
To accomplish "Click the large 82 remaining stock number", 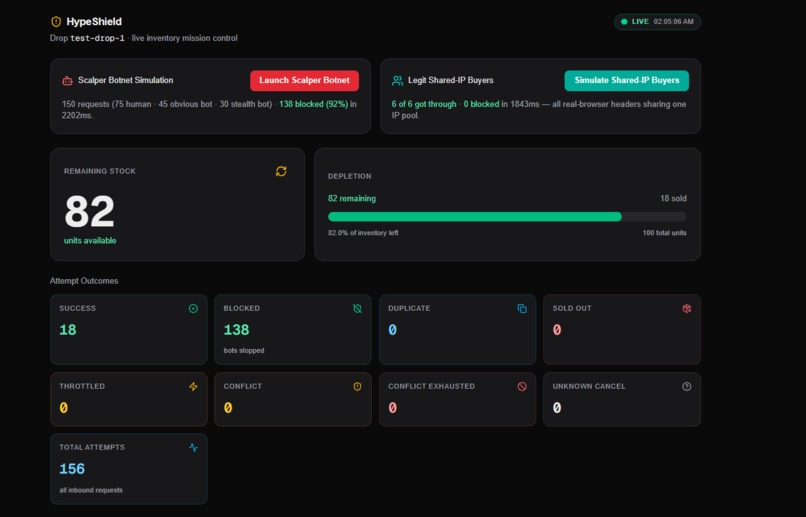I will click(89, 211).
